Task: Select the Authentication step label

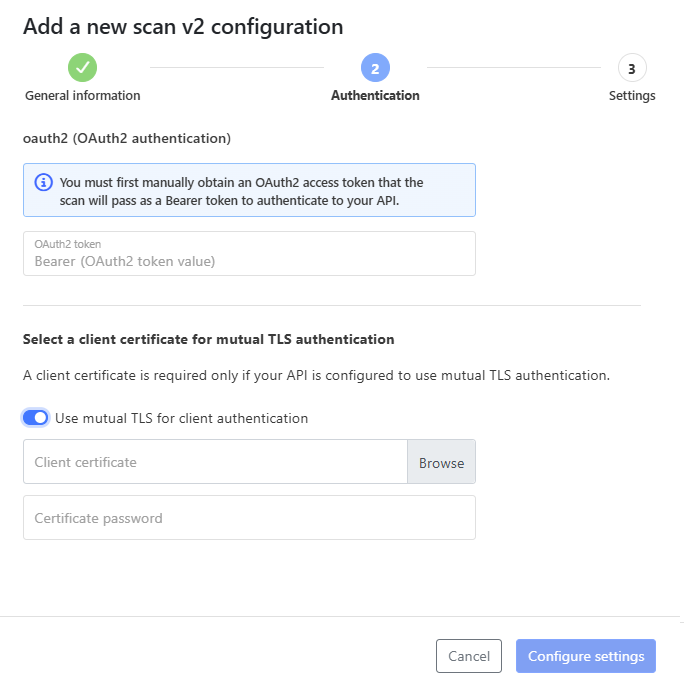Action: coord(375,96)
